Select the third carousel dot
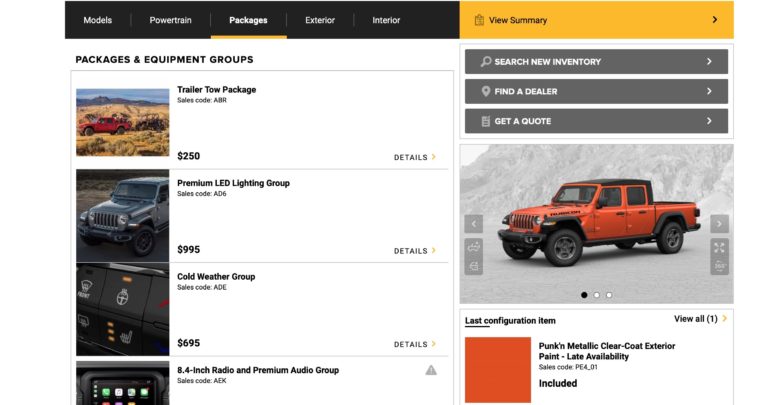This screenshot has width=780, height=405. [609, 295]
